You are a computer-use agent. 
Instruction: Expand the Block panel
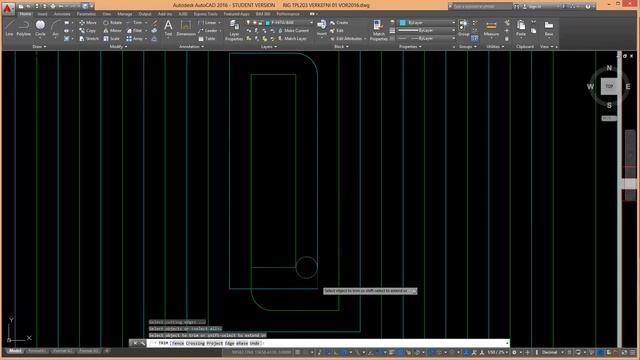point(341,47)
